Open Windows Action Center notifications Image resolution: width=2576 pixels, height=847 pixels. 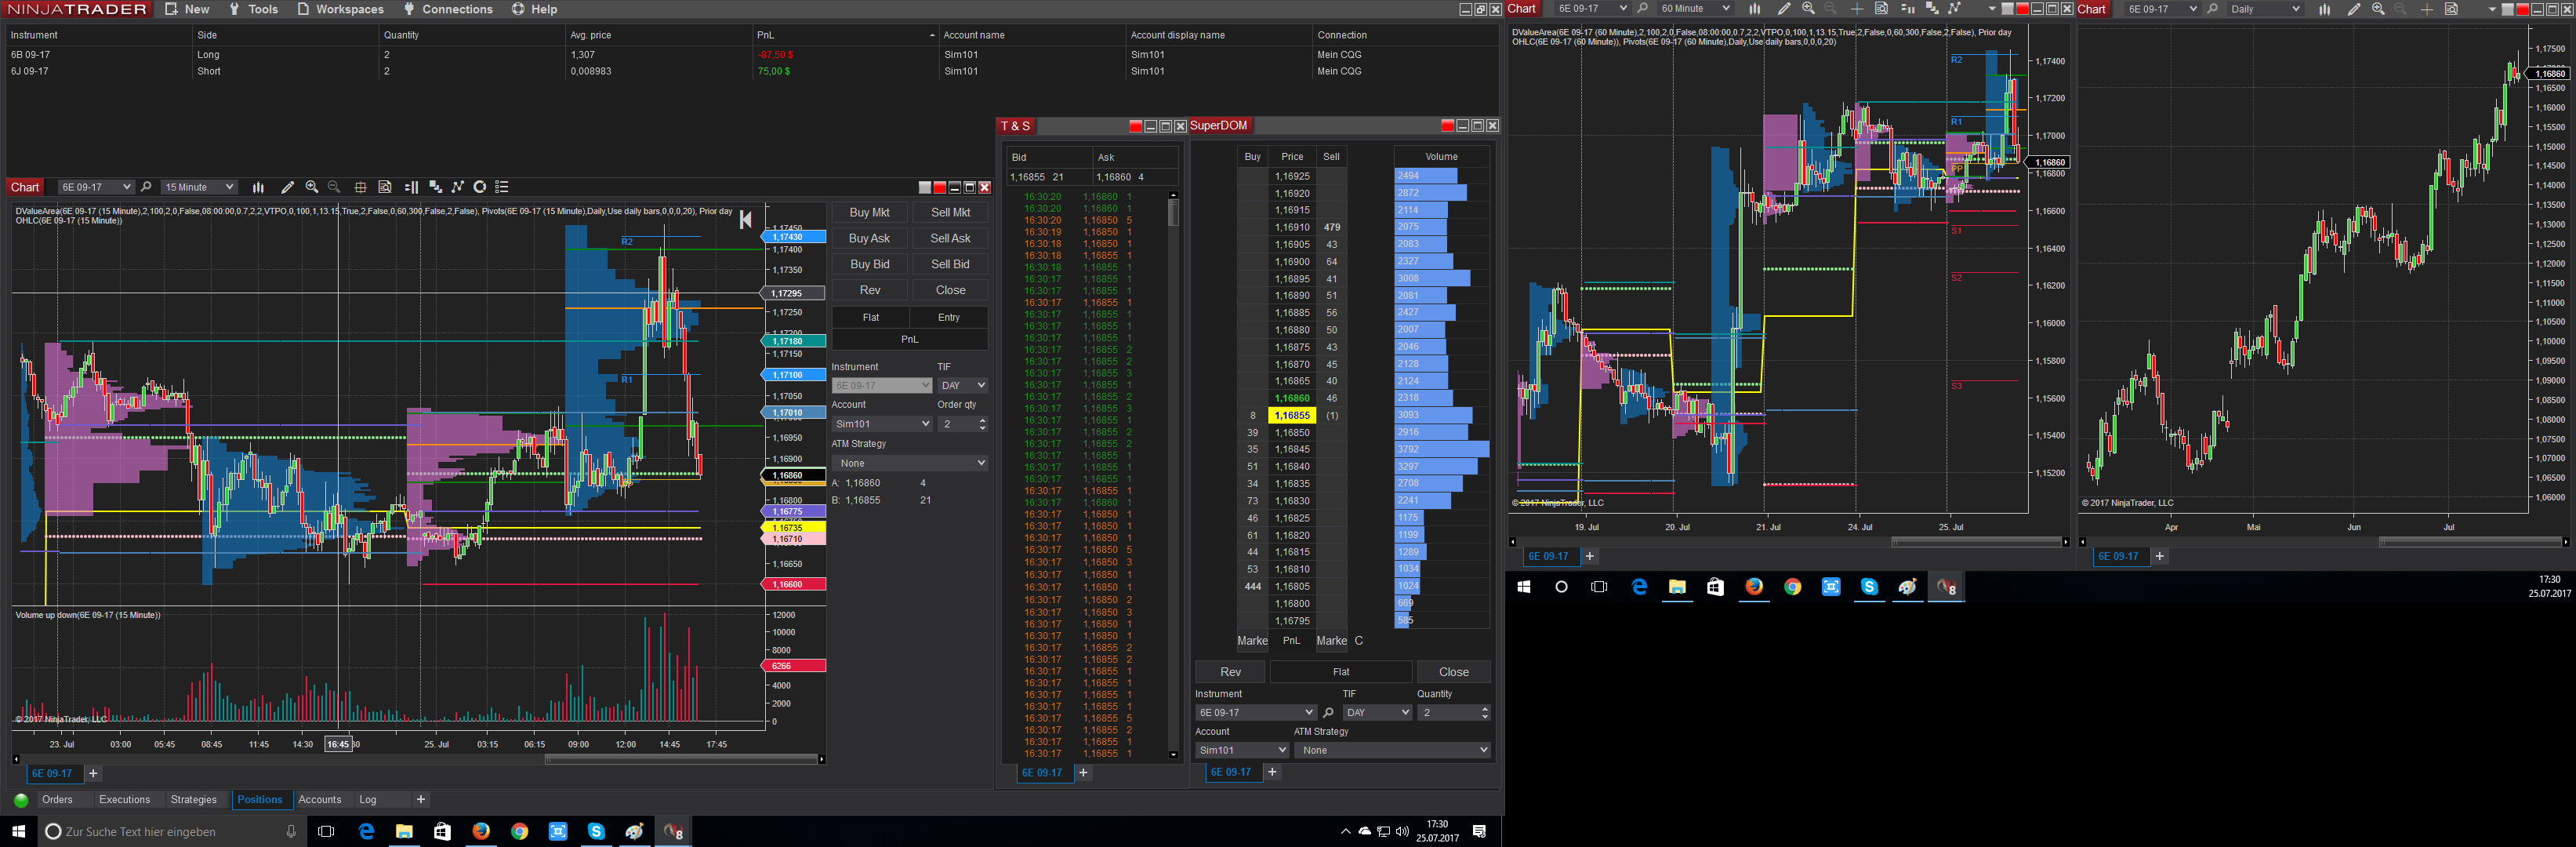[x=1480, y=831]
